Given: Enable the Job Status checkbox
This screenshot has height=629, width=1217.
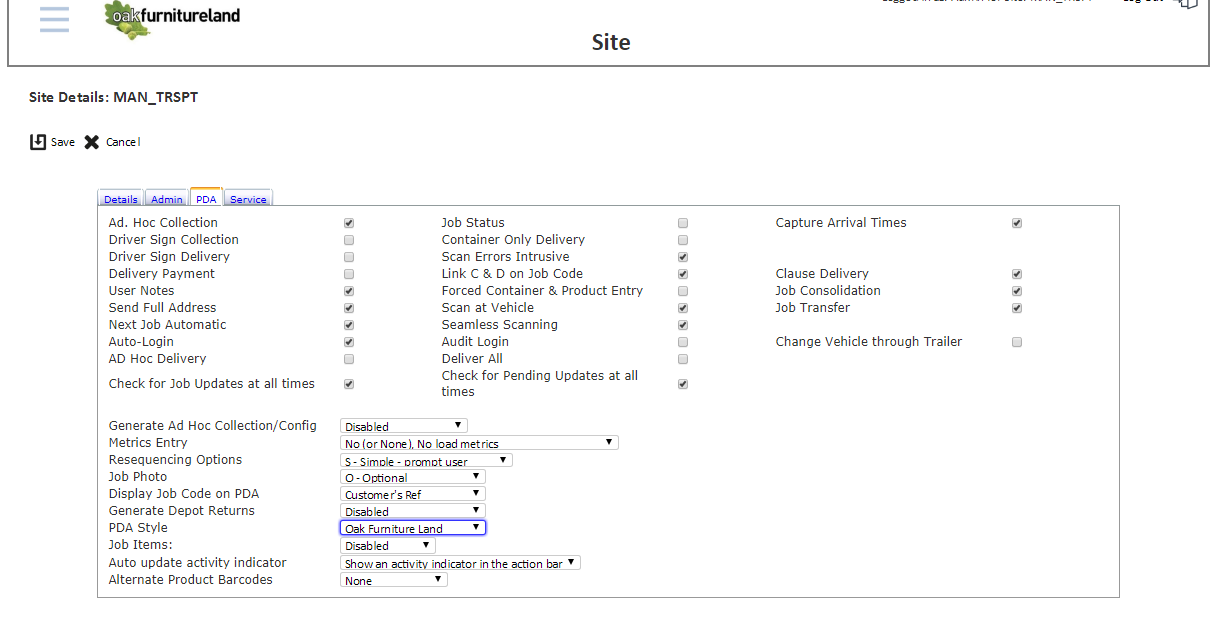Looking at the screenshot, I should click(683, 223).
